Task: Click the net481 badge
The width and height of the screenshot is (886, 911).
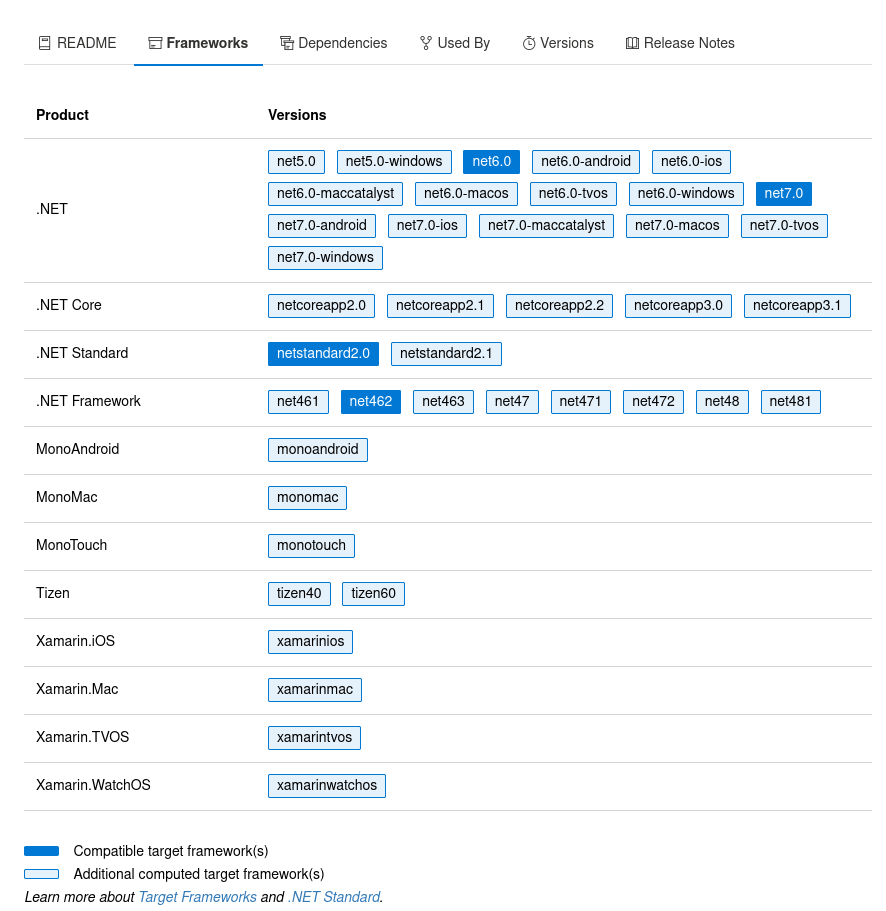Action: [x=790, y=401]
